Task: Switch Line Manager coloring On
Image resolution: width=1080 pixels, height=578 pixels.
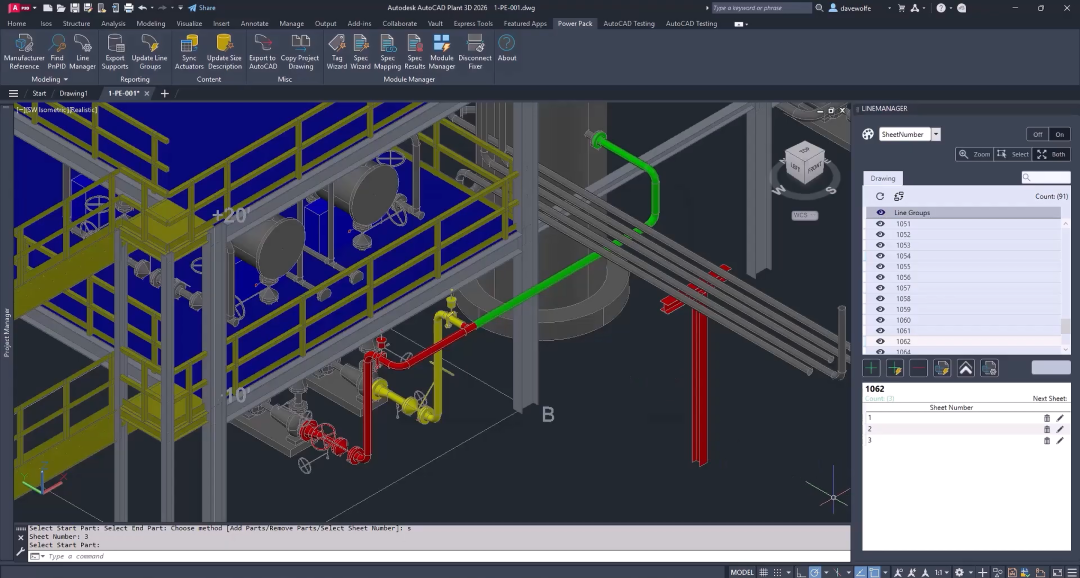Action: 1059,134
